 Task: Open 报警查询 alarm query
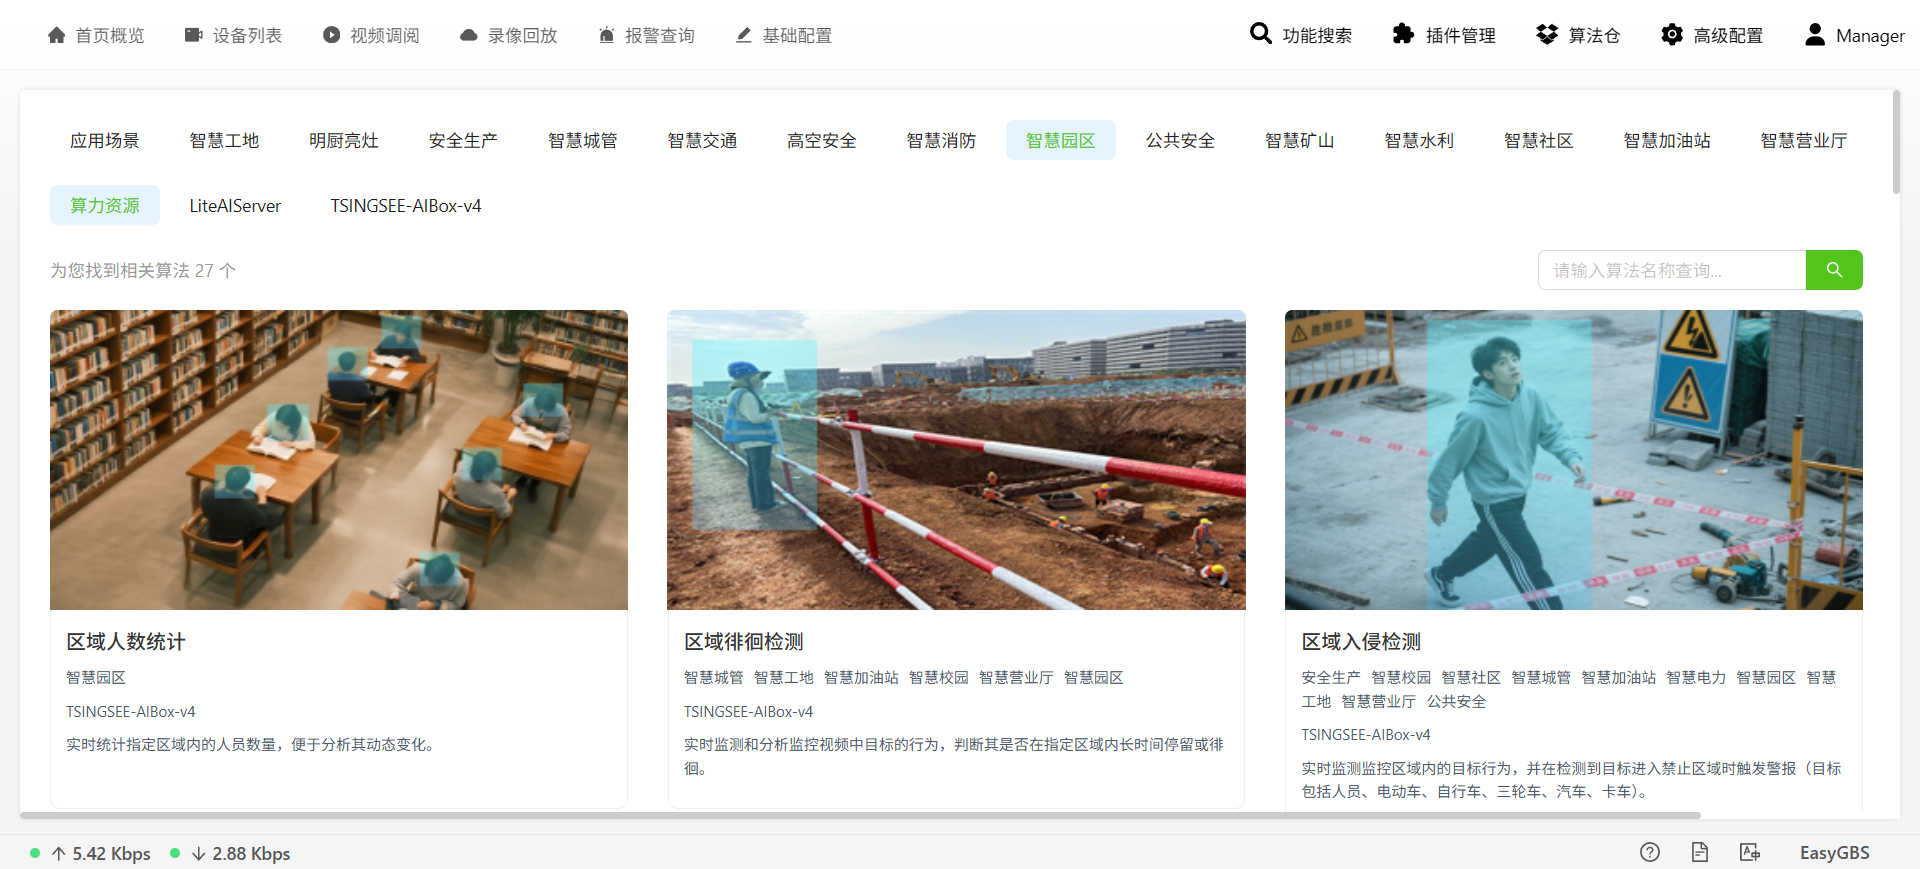646,35
